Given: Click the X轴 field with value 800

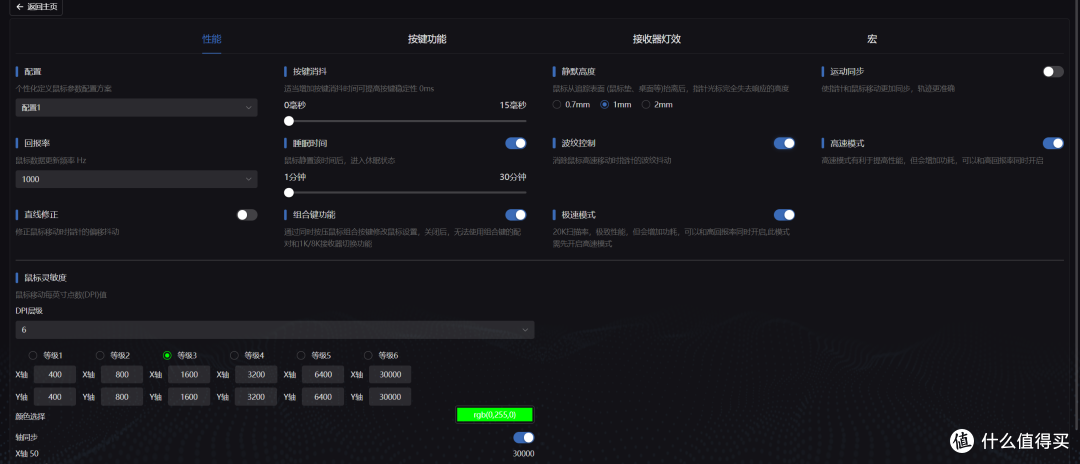Looking at the screenshot, I should coord(122,375).
